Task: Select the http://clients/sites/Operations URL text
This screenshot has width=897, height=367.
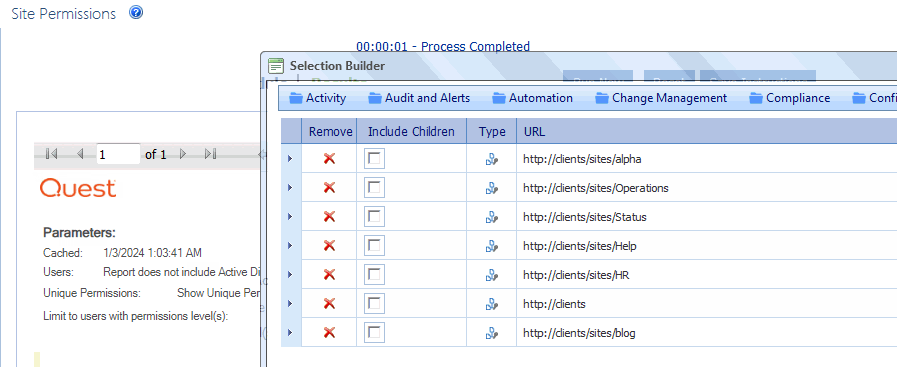Action: pyautogui.click(x=596, y=188)
